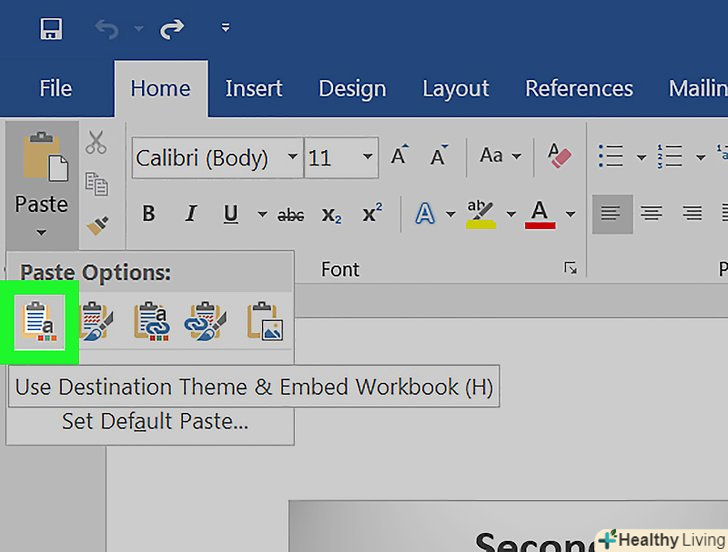728x552 pixels.
Task: Open the Calibri (Body) font name dropdown
Action: coord(292,157)
